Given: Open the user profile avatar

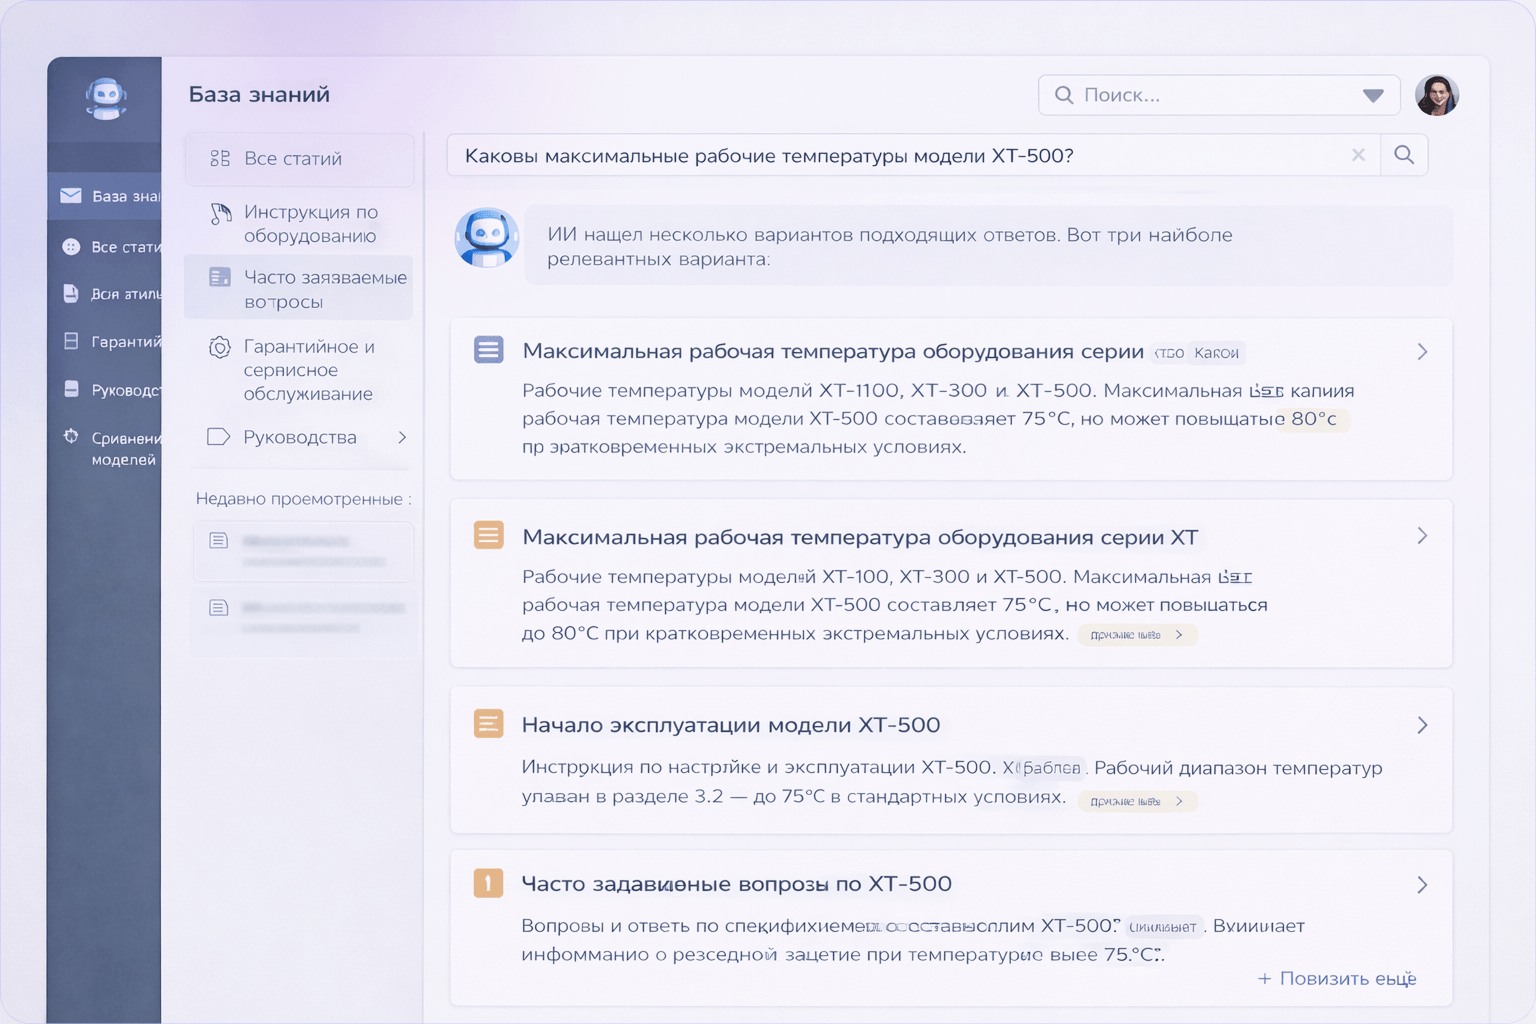Looking at the screenshot, I should 1436,95.
